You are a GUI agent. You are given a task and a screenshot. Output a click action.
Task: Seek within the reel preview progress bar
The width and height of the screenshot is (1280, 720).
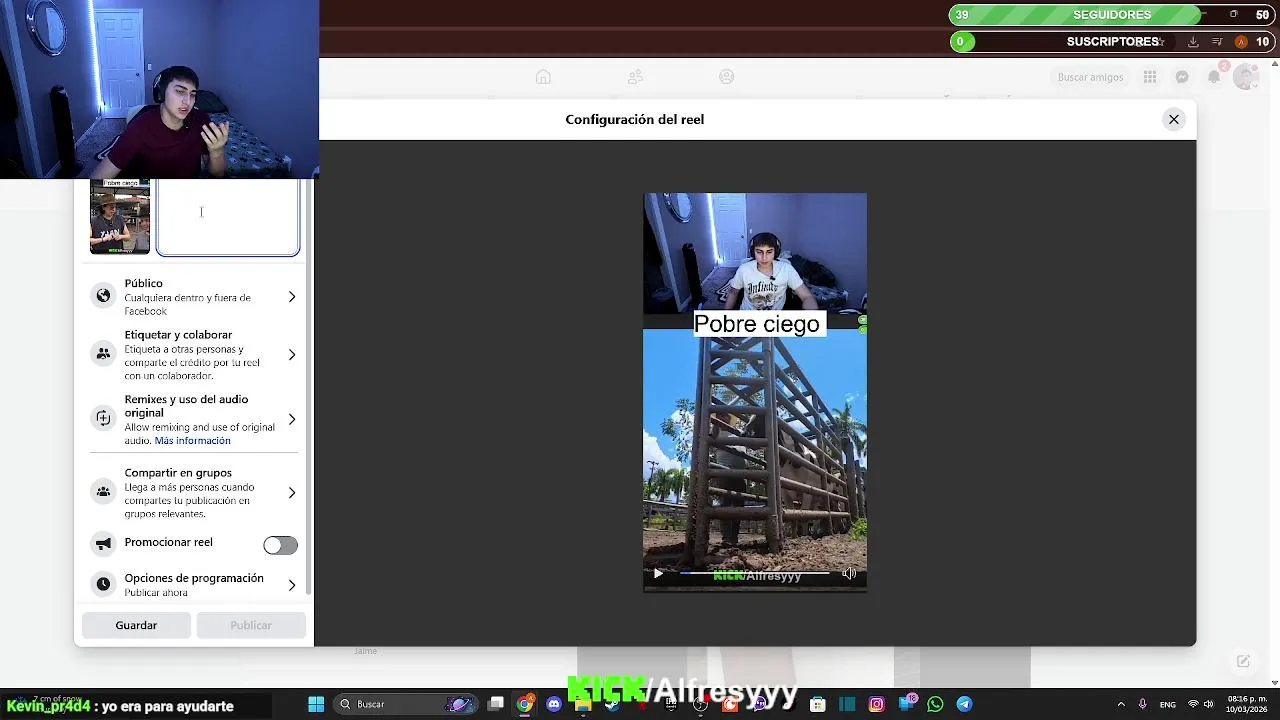click(754, 574)
